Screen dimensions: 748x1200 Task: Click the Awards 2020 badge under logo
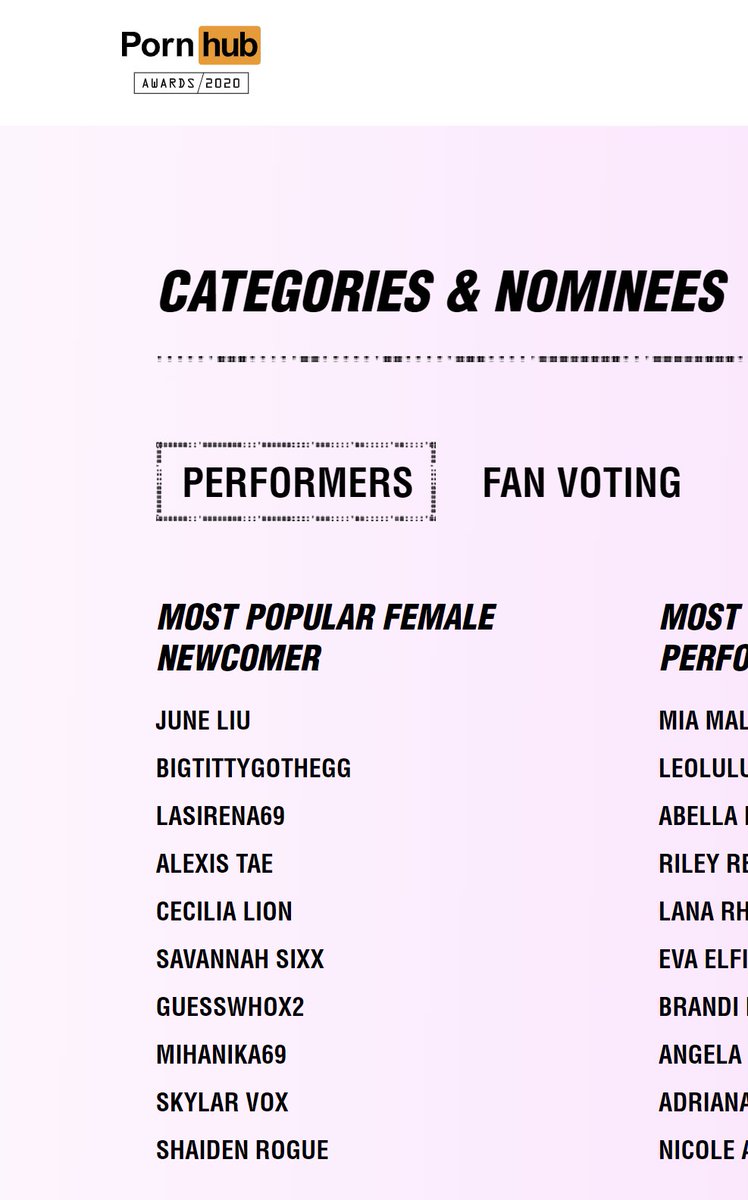[191, 84]
